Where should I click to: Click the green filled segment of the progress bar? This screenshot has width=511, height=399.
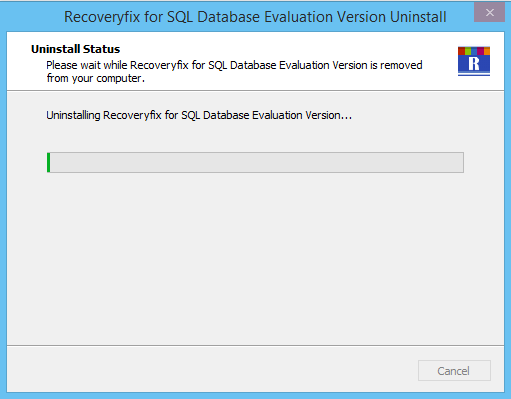tap(49, 162)
